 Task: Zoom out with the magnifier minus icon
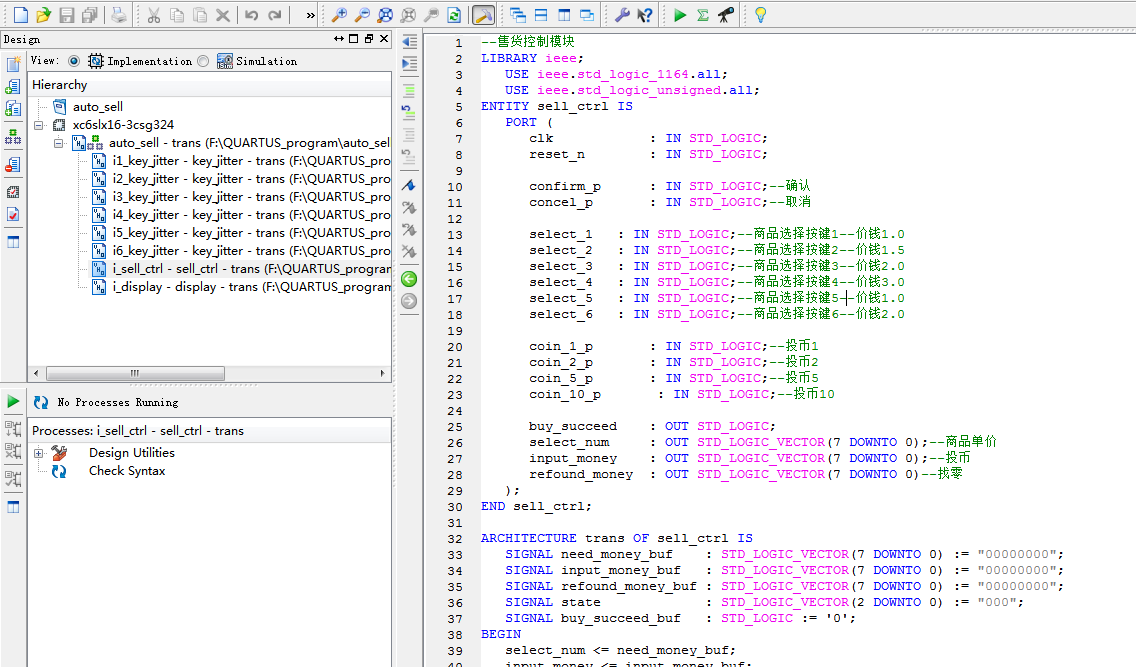(x=362, y=14)
